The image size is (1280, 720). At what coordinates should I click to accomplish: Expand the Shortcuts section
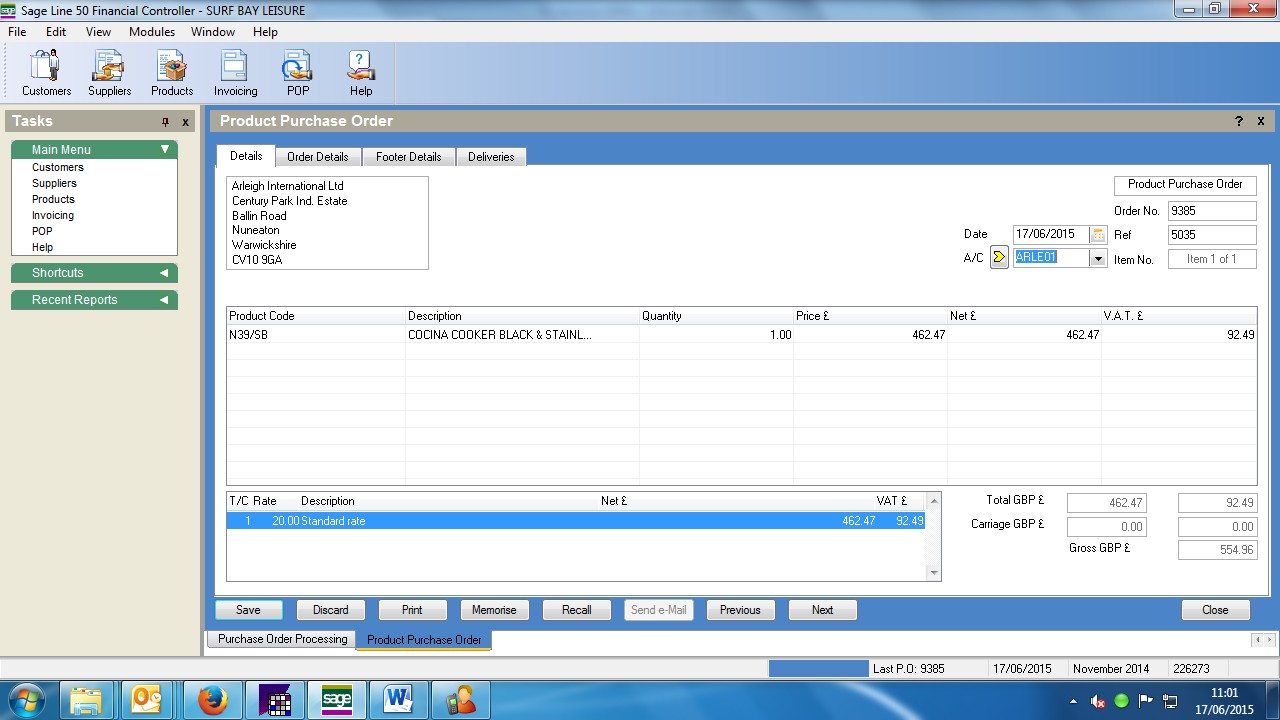point(164,273)
